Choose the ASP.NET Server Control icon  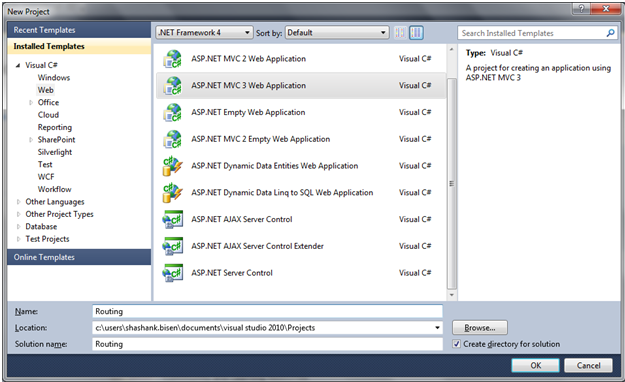[173, 273]
